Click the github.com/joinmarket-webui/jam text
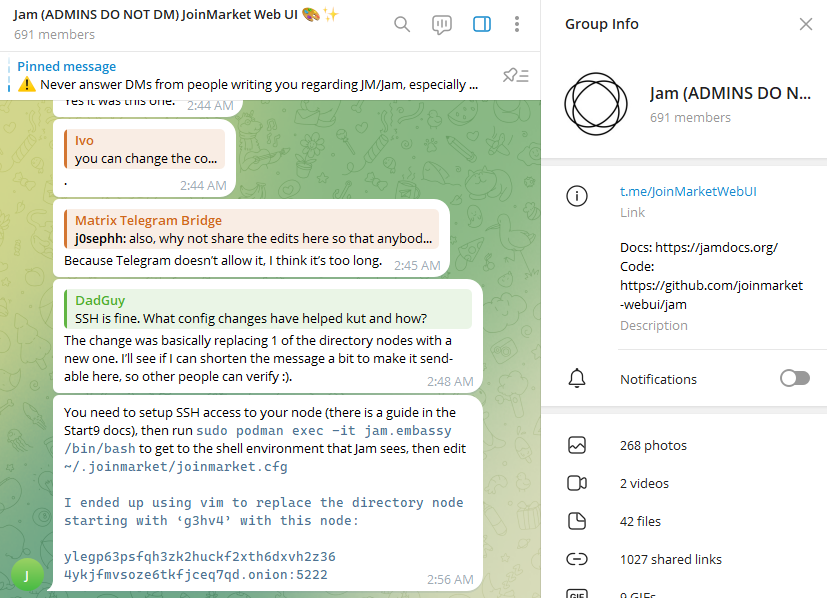The height and width of the screenshot is (598, 827). tap(711, 295)
